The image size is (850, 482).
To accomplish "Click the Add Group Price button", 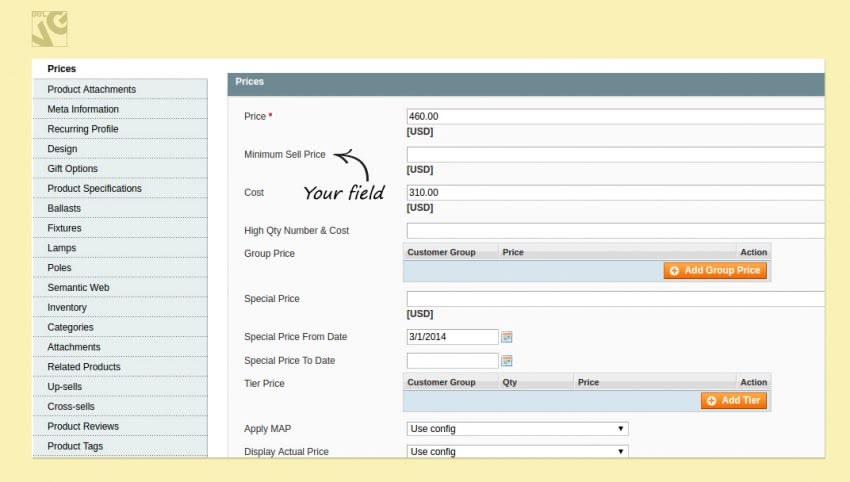I will (x=715, y=271).
